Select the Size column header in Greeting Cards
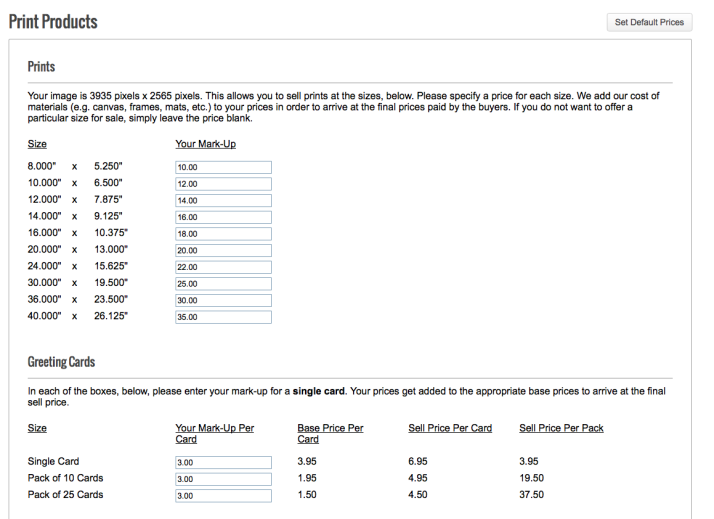The height and width of the screenshot is (519, 714). pyautogui.click(x=37, y=428)
